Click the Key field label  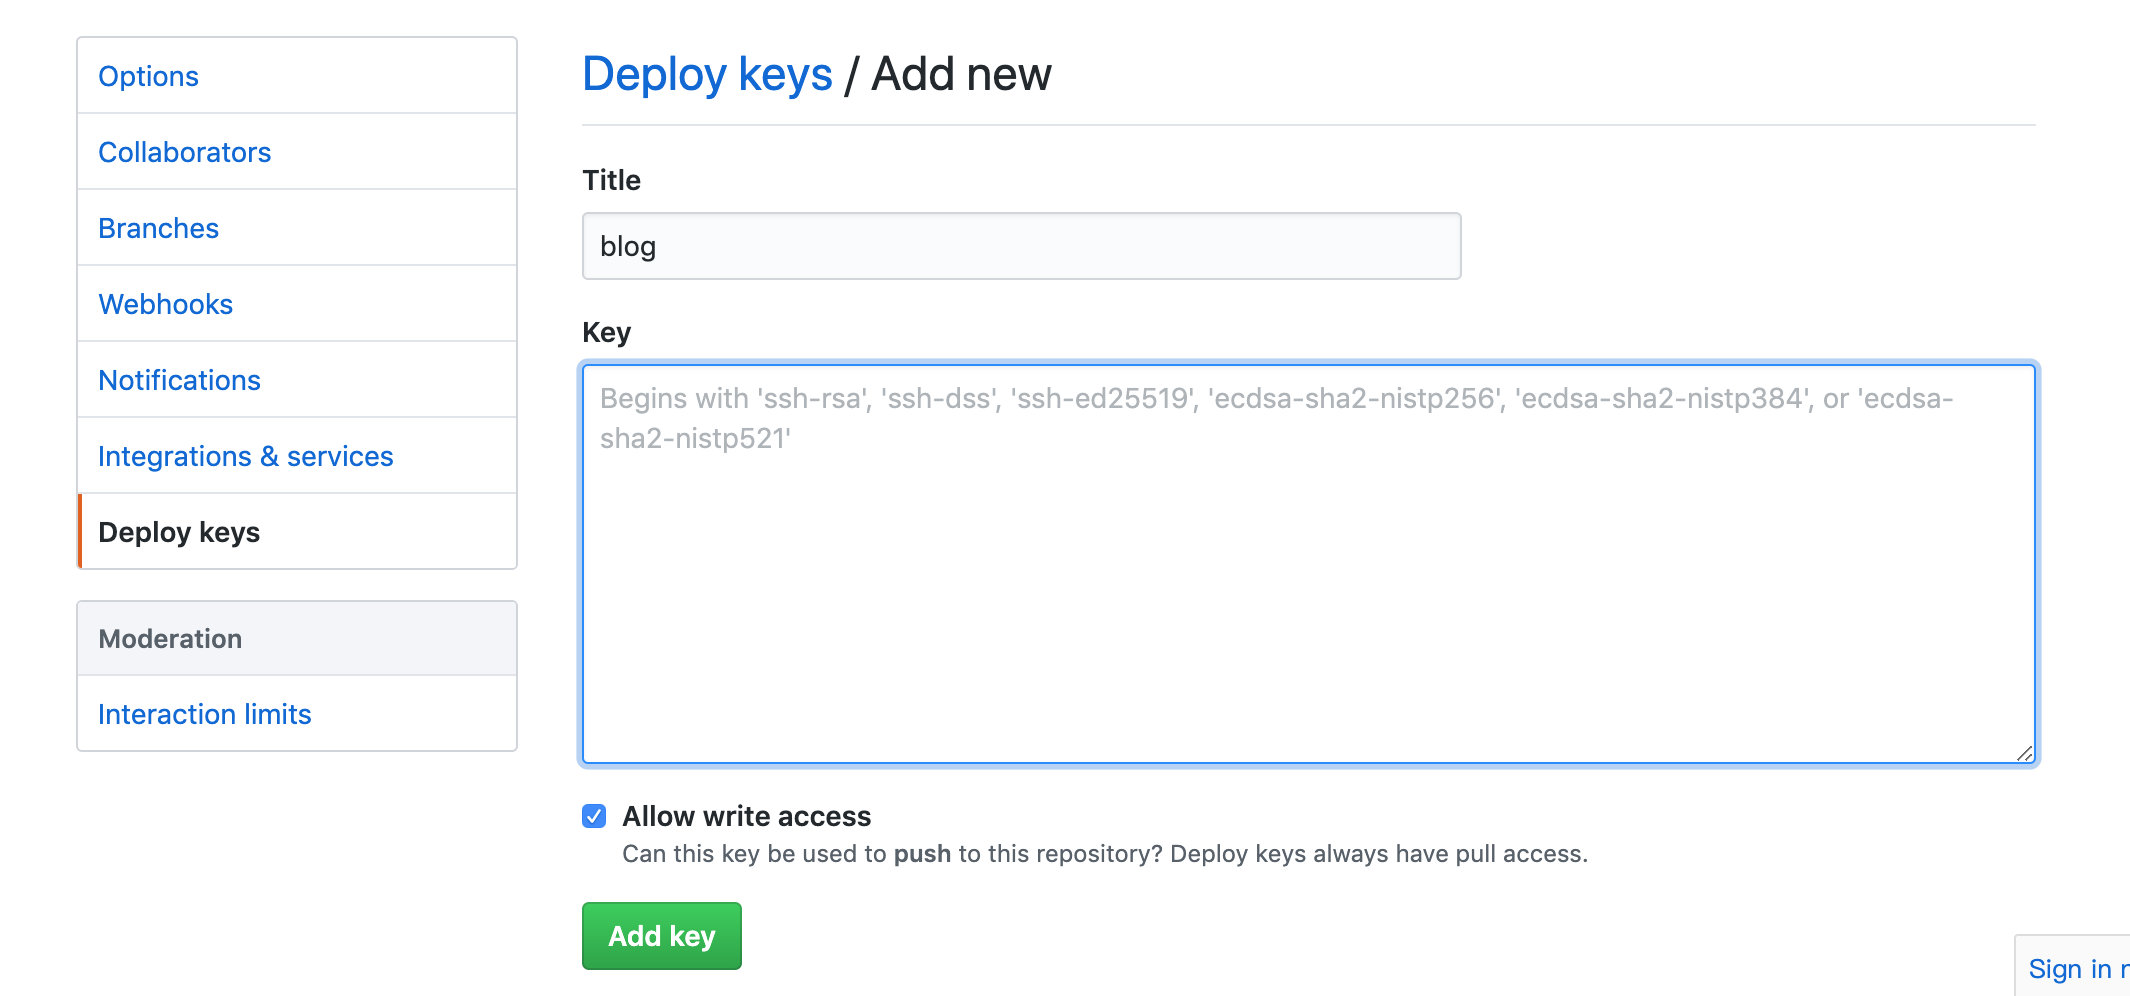tap(606, 332)
